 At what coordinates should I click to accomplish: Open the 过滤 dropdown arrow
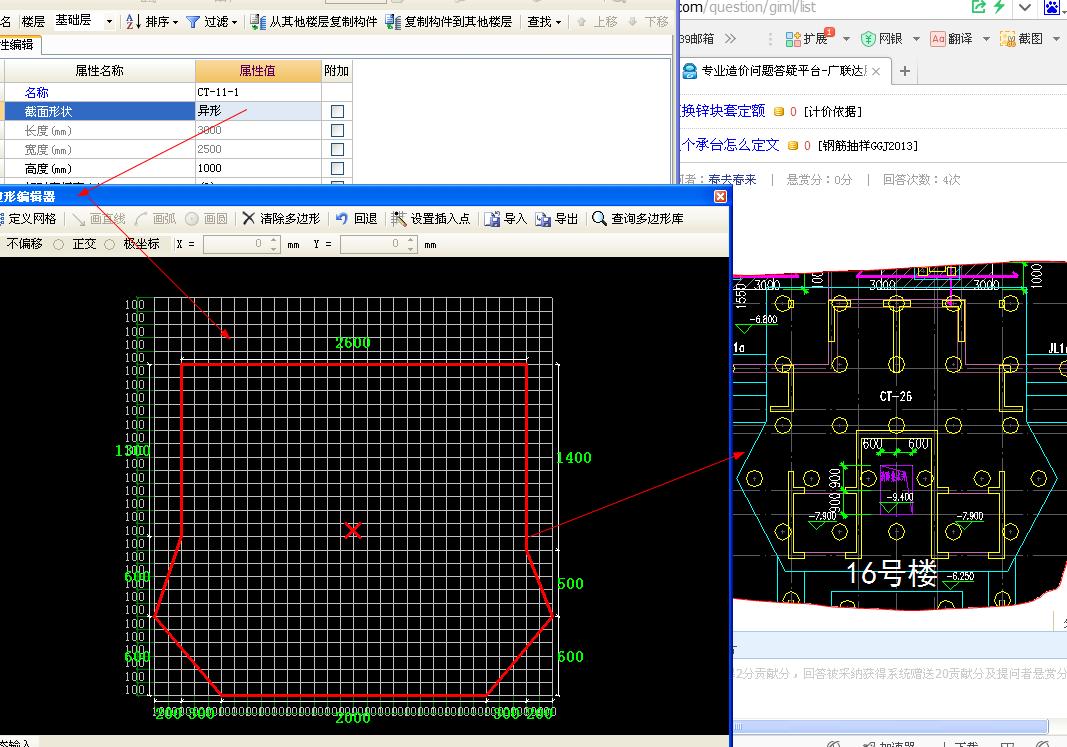click(234, 22)
